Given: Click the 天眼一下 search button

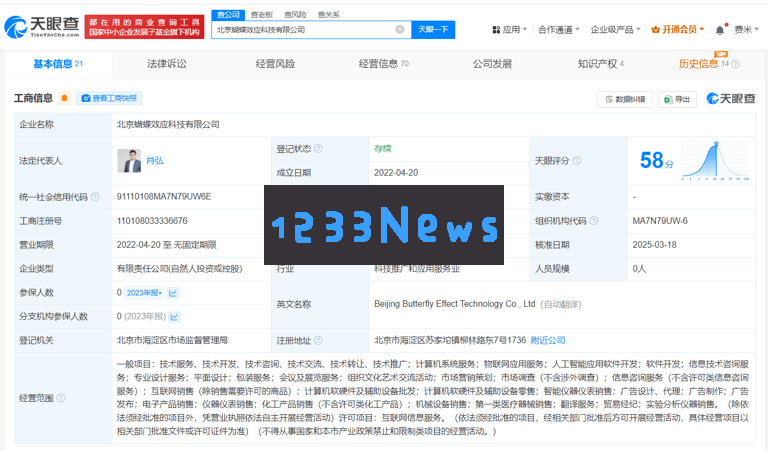Looking at the screenshot, I should [x=433, y=29].
